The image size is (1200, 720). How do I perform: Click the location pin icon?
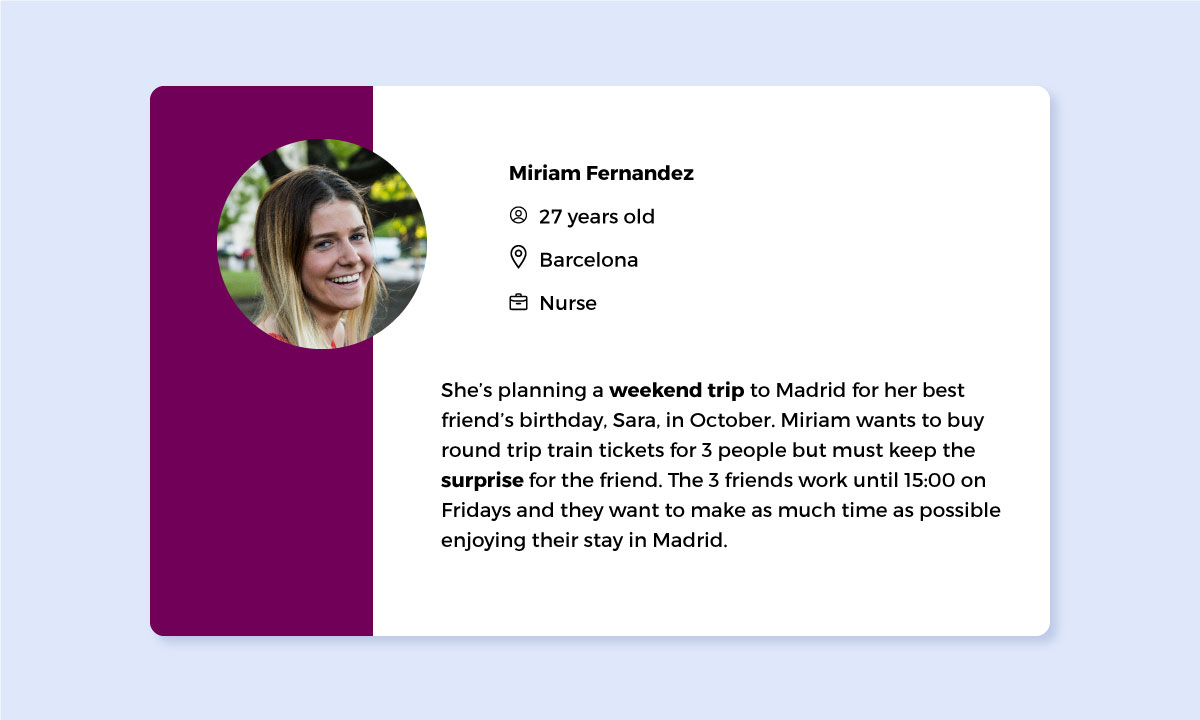[518, 258]
